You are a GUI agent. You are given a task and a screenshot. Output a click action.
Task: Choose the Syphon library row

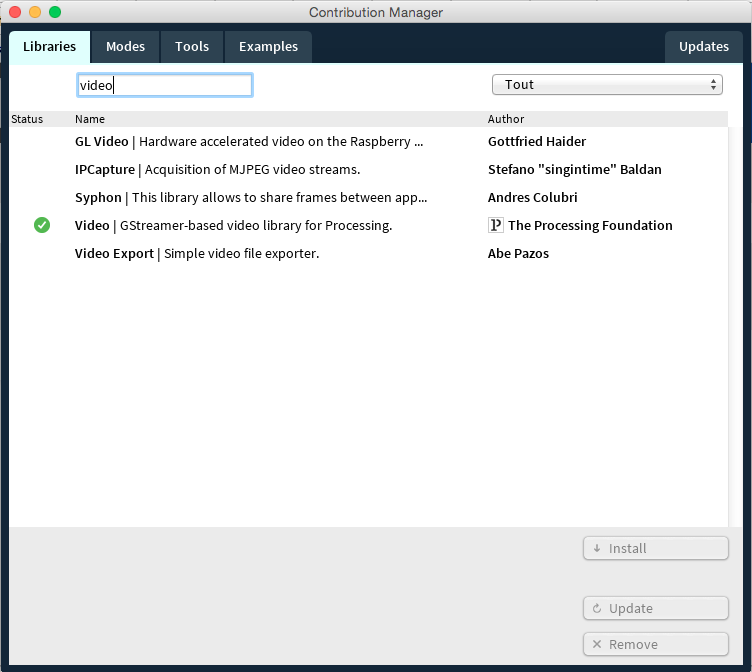250,198
